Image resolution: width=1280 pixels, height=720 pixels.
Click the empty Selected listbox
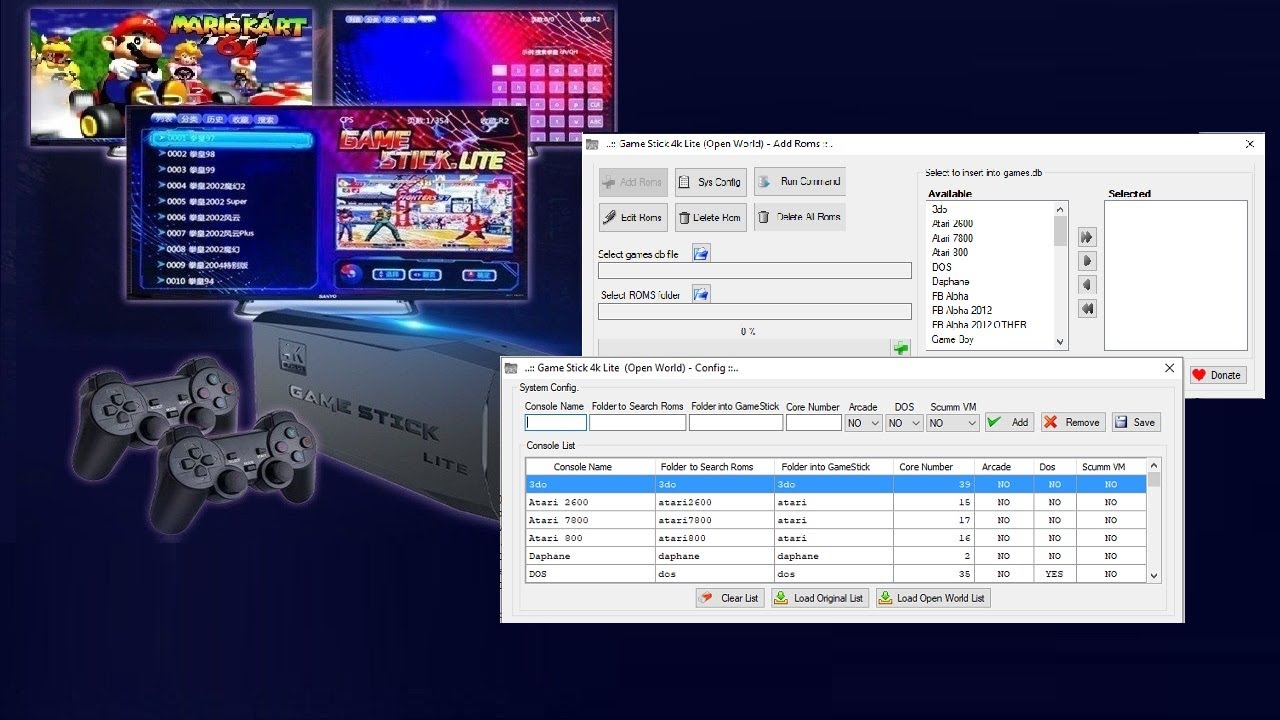click(1176, 275)
